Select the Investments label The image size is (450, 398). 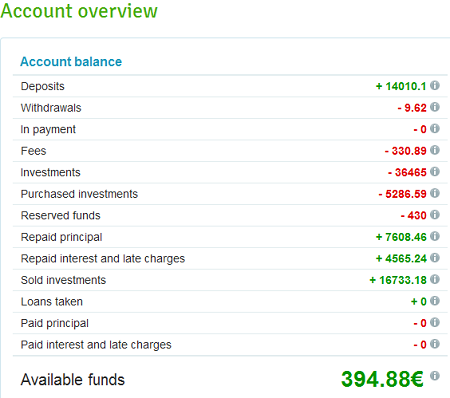(50, 172)
